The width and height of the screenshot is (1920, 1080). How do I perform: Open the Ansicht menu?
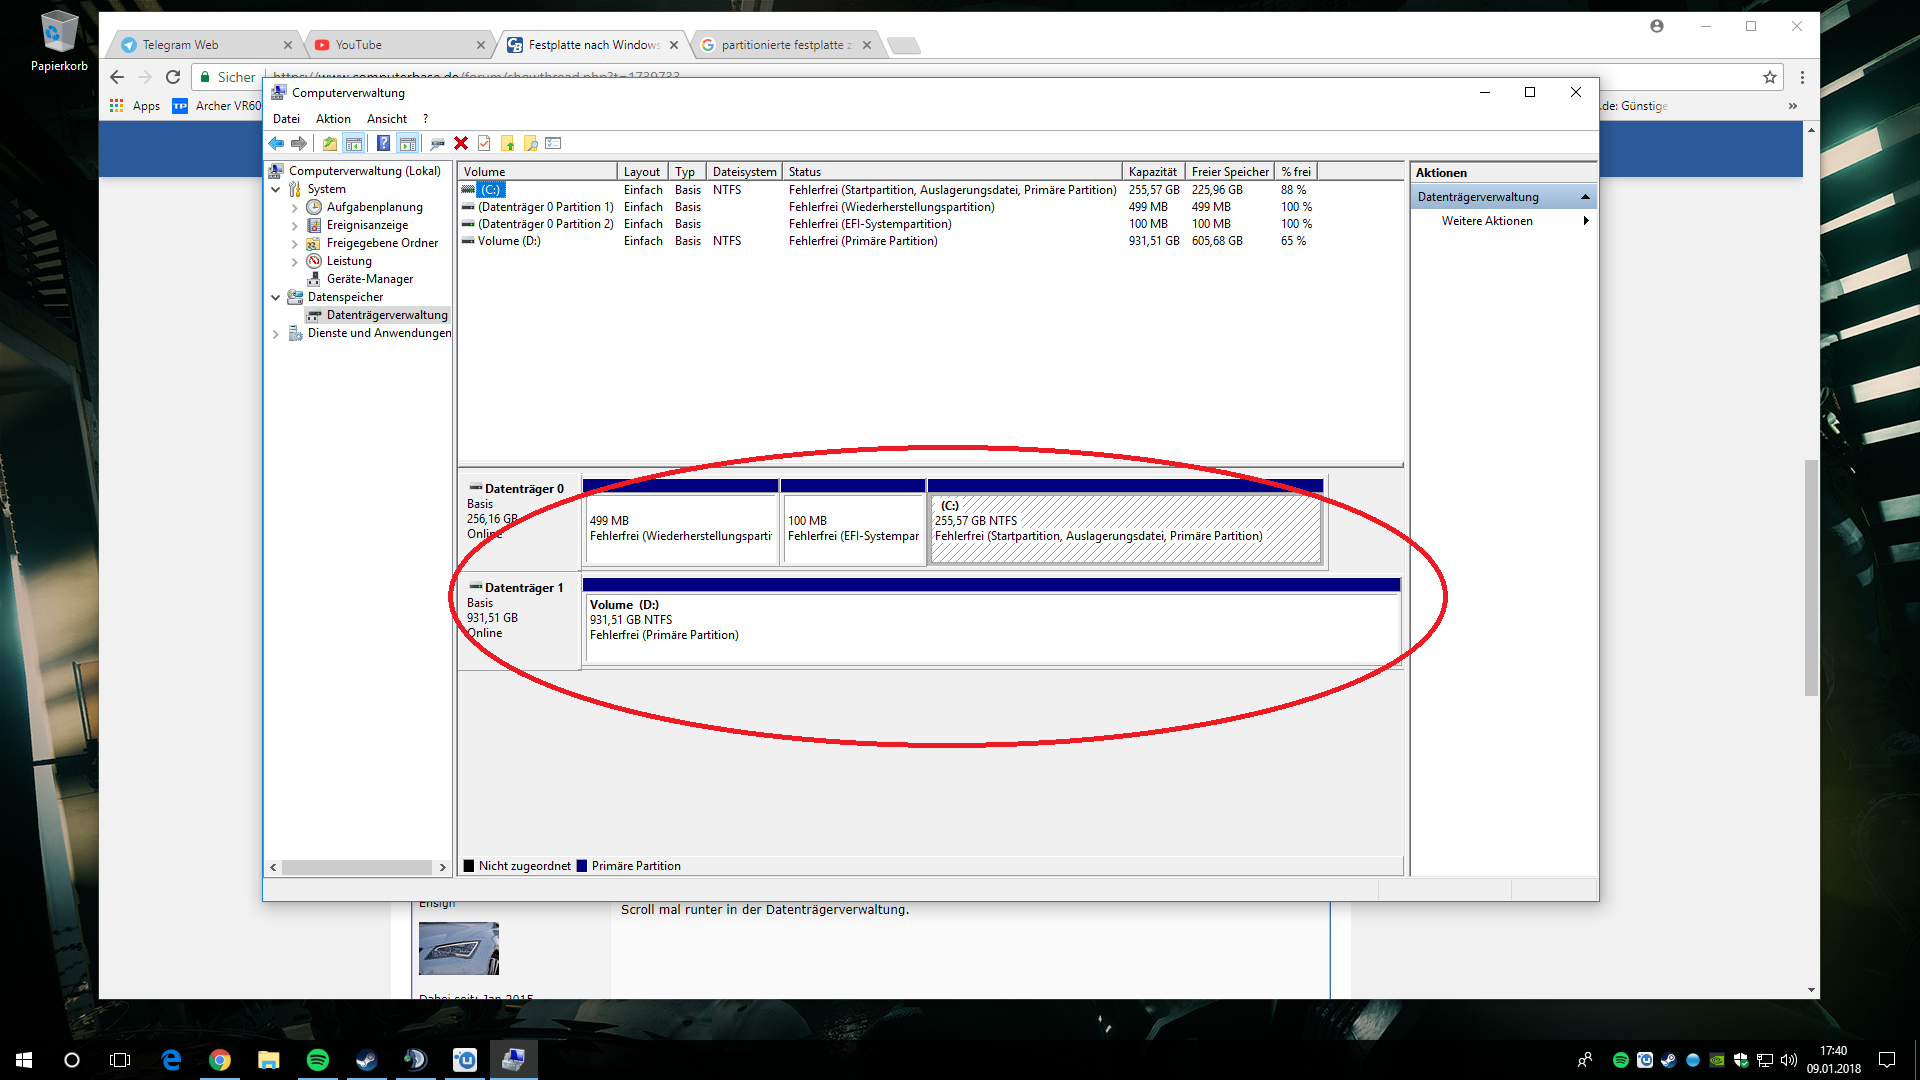click(386, 119)
